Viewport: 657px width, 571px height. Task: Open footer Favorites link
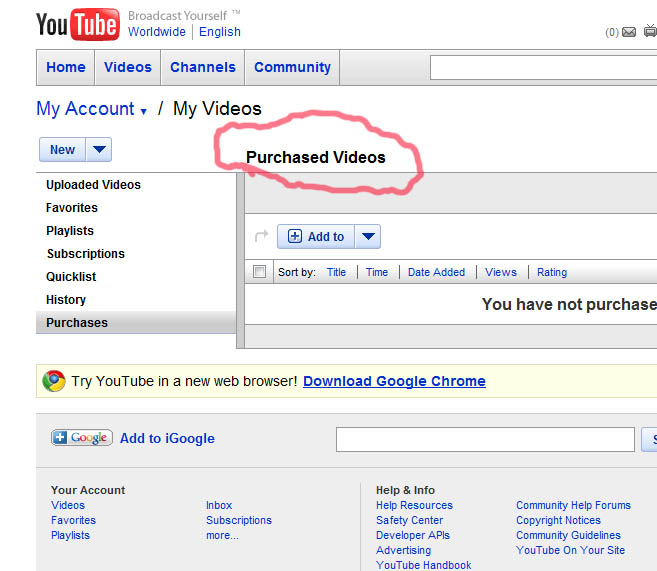point(73,520)
